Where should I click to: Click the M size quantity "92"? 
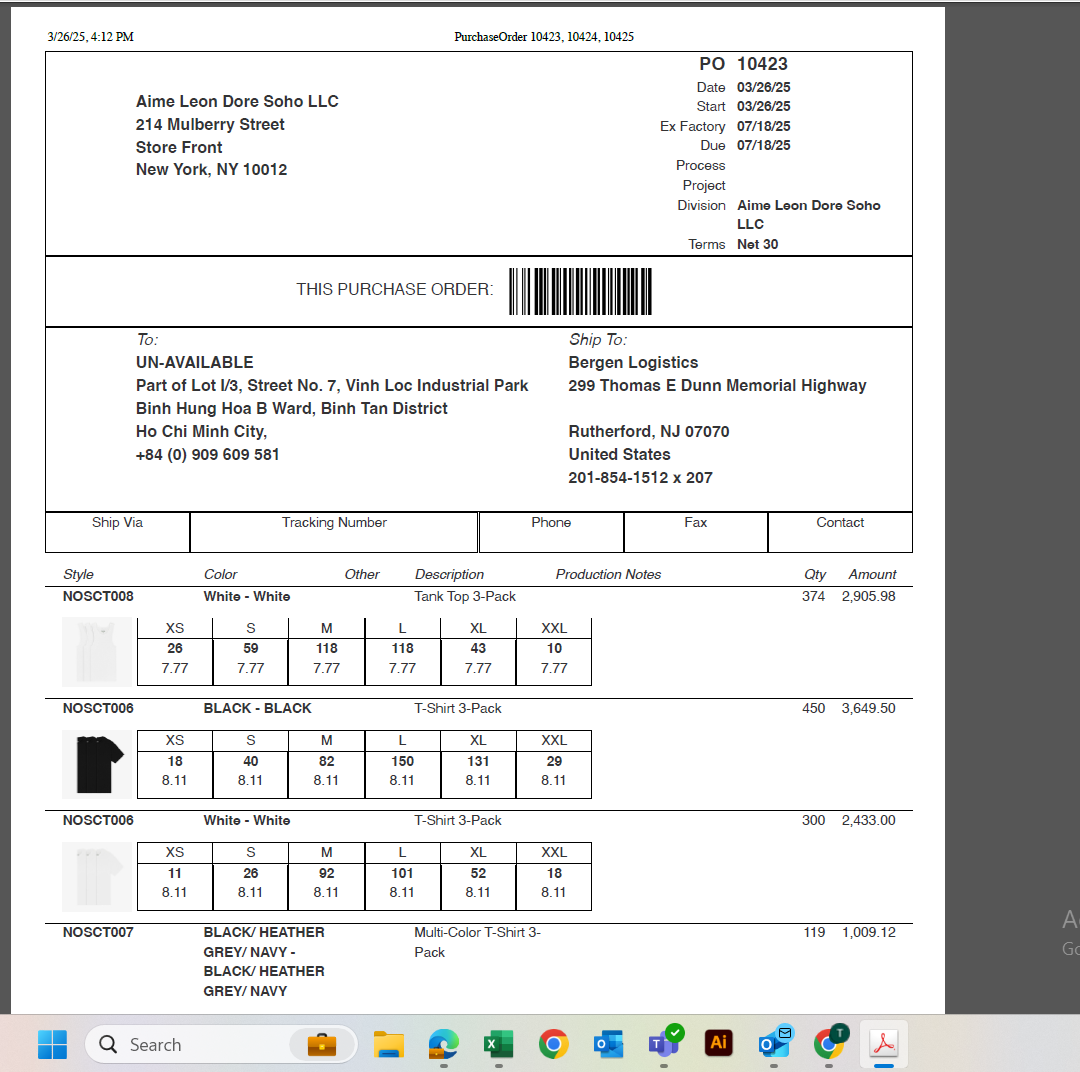coord(326,874)
